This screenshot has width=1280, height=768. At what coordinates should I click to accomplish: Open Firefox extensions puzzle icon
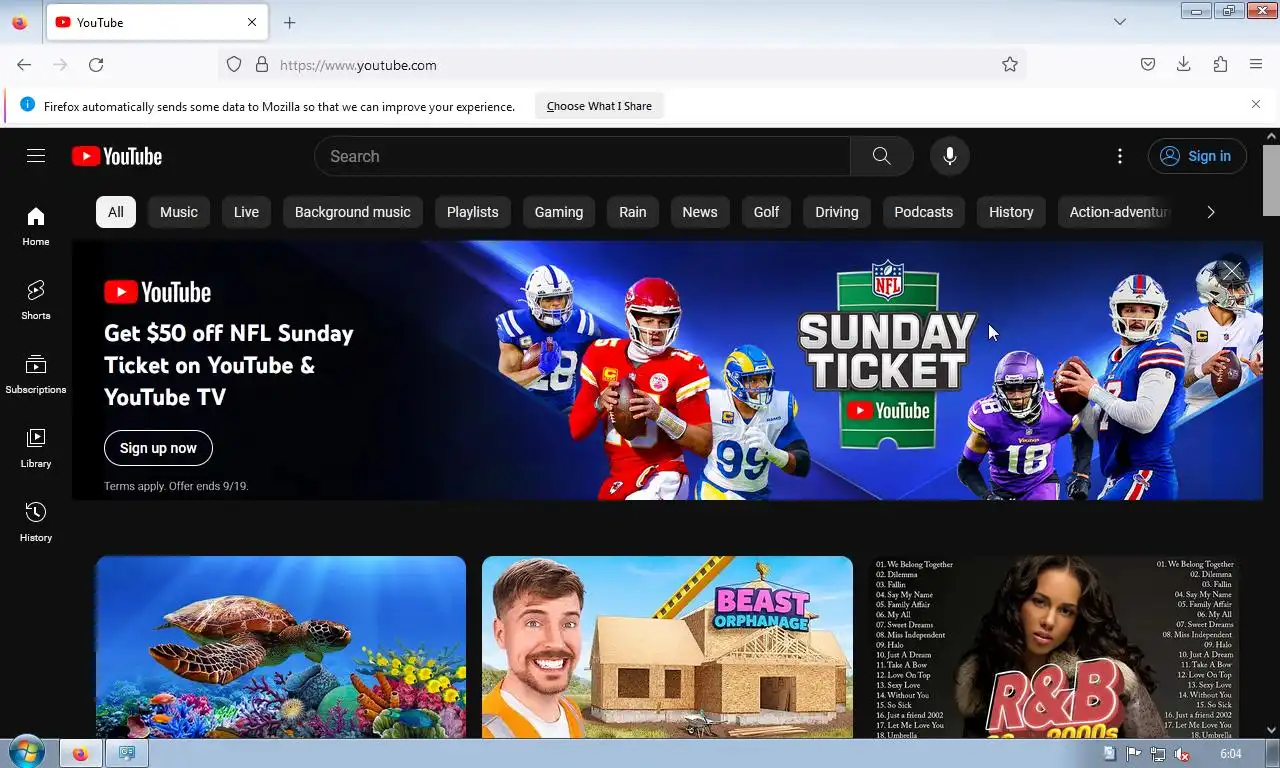1220,65
